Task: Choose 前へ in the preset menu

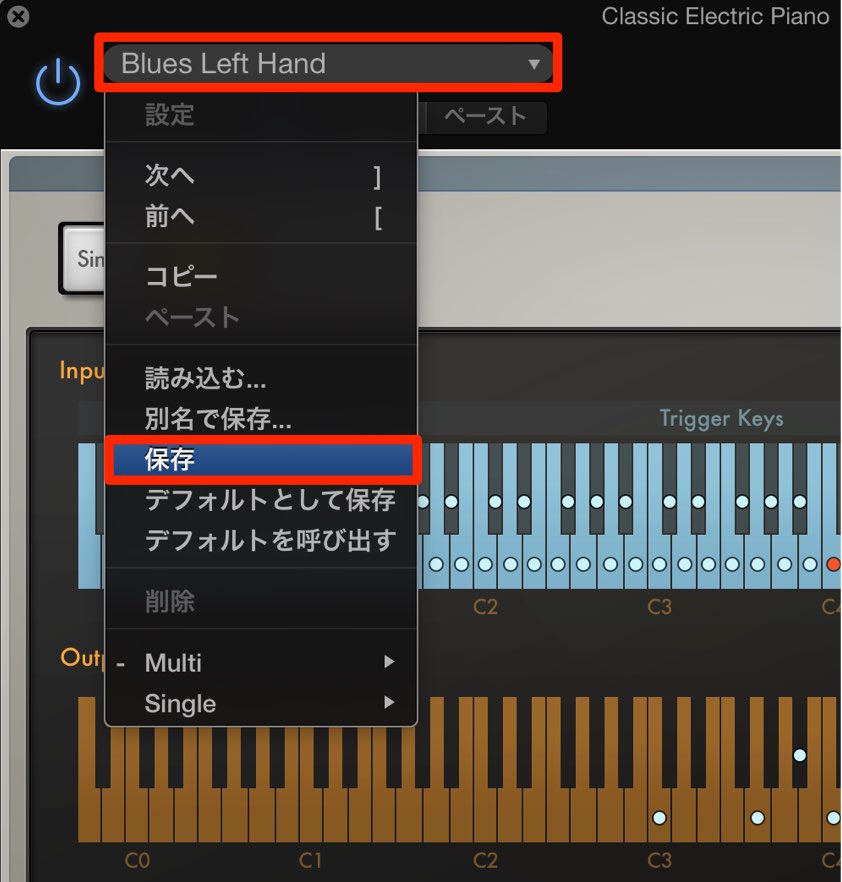Action: [x=262, y=217]
